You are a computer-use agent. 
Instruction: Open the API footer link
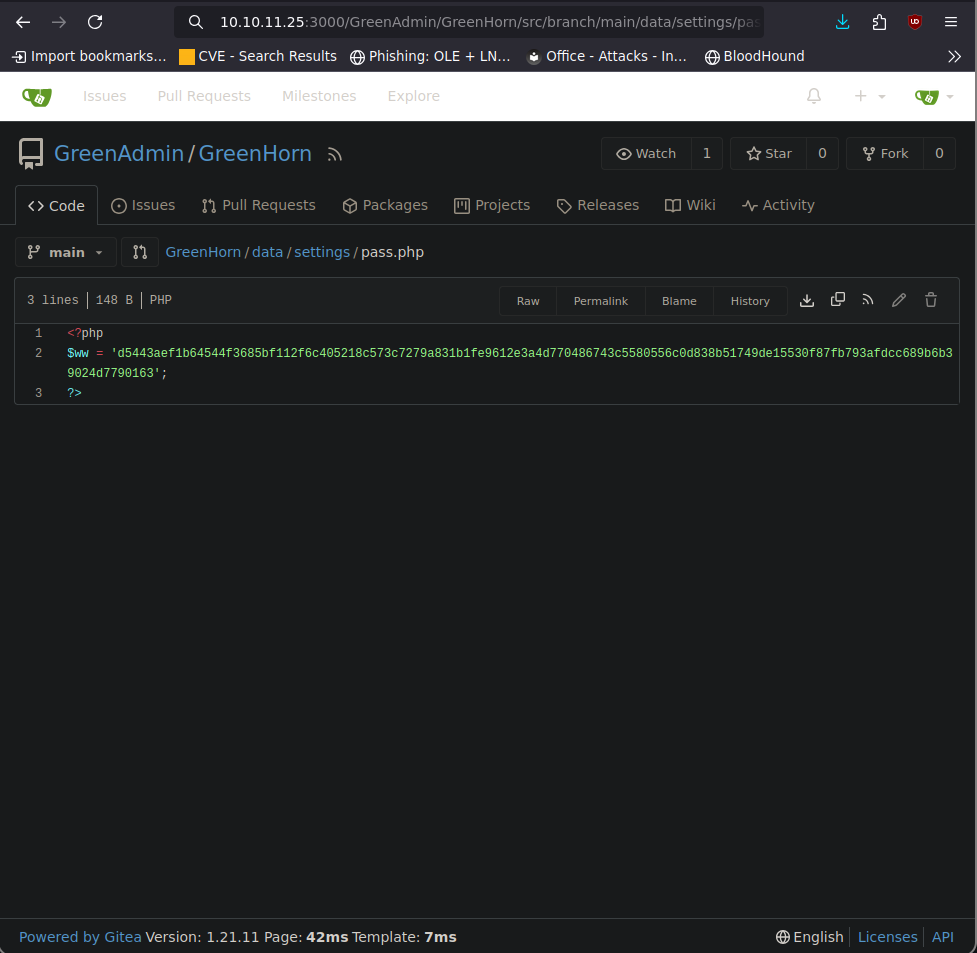(x=943, y=937)
